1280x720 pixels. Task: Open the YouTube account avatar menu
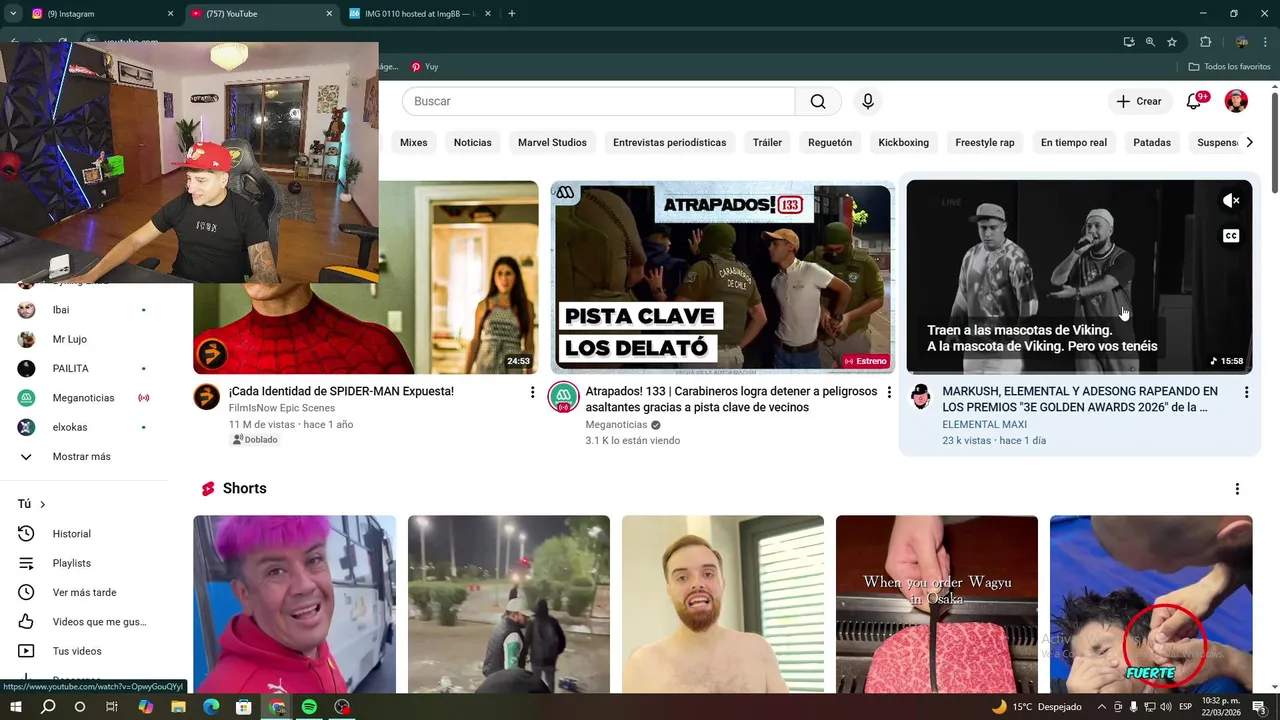(1236, 101)
